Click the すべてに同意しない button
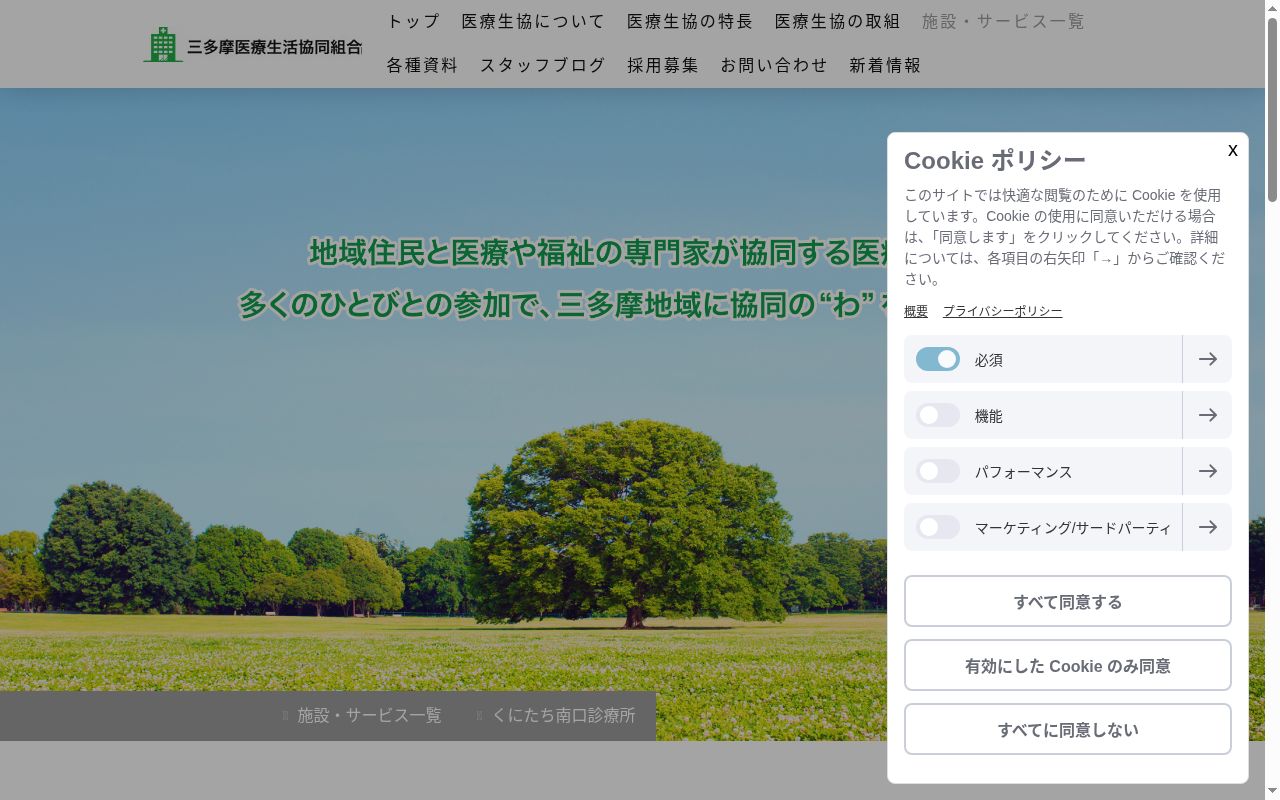 coord(1068,729)
